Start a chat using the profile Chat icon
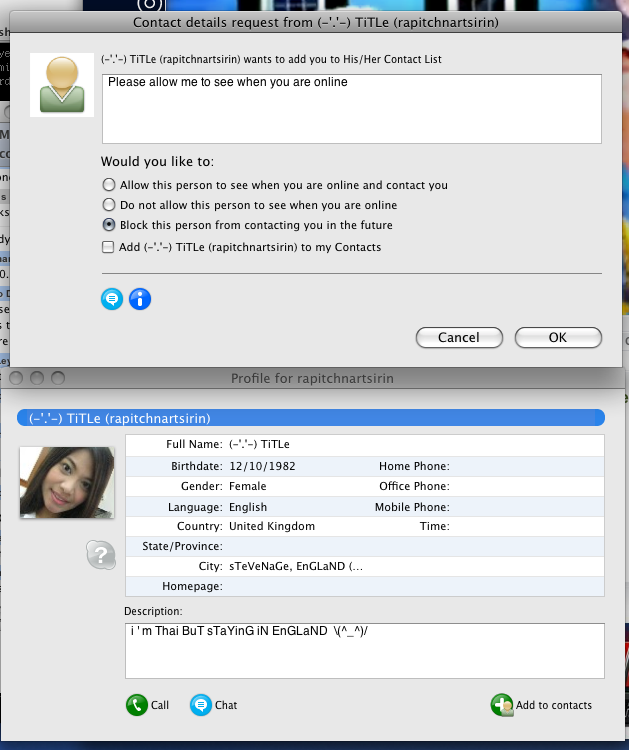Image resolution: width=629 pixels, height=750 pixels. click(201, 705)
